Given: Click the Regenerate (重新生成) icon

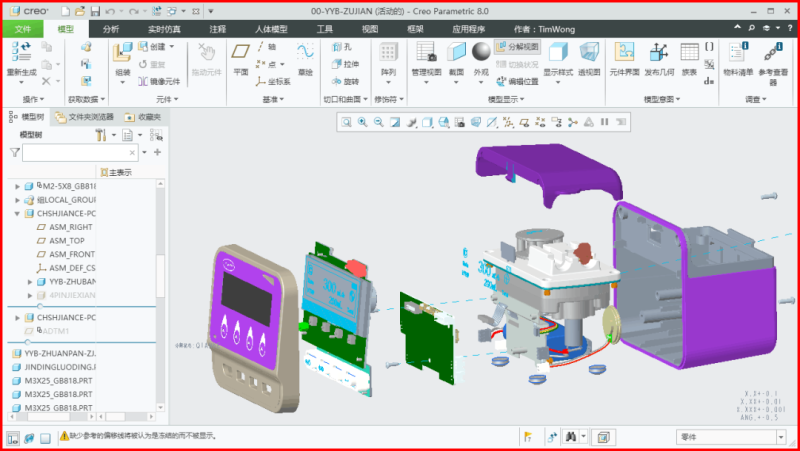Looking at the screenshot, I should (21, 54).
